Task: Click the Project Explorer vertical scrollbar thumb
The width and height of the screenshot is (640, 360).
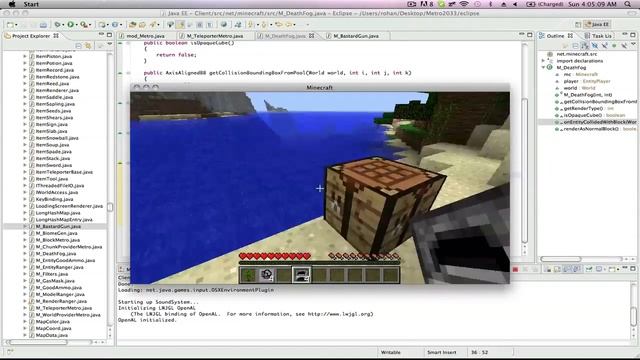Action: [x=110, y=207]
